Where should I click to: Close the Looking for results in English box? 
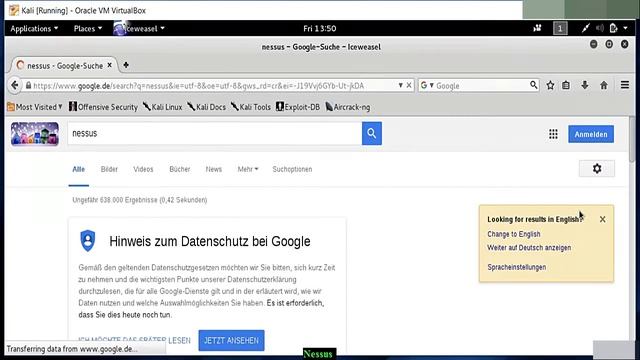point(602,219)
